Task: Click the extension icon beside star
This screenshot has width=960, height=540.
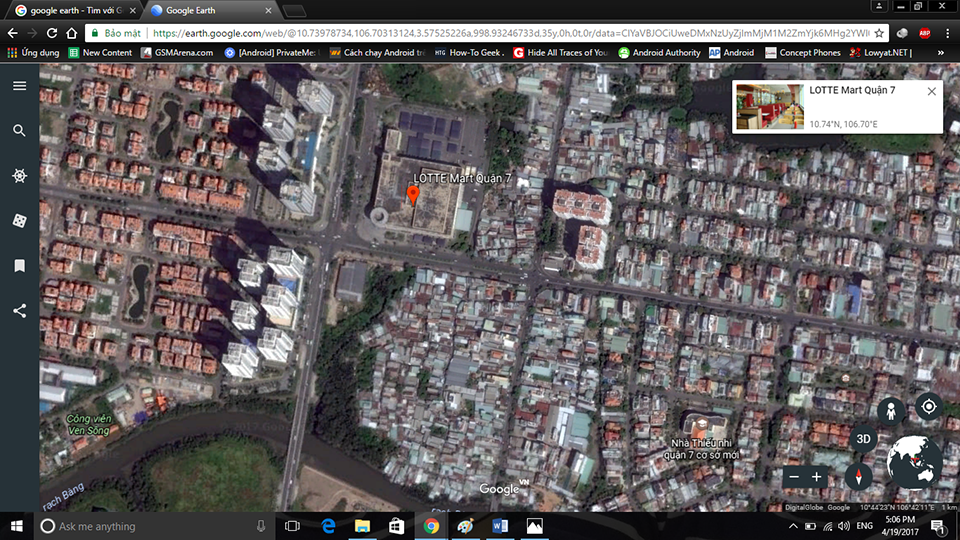Action: point(902,33)
